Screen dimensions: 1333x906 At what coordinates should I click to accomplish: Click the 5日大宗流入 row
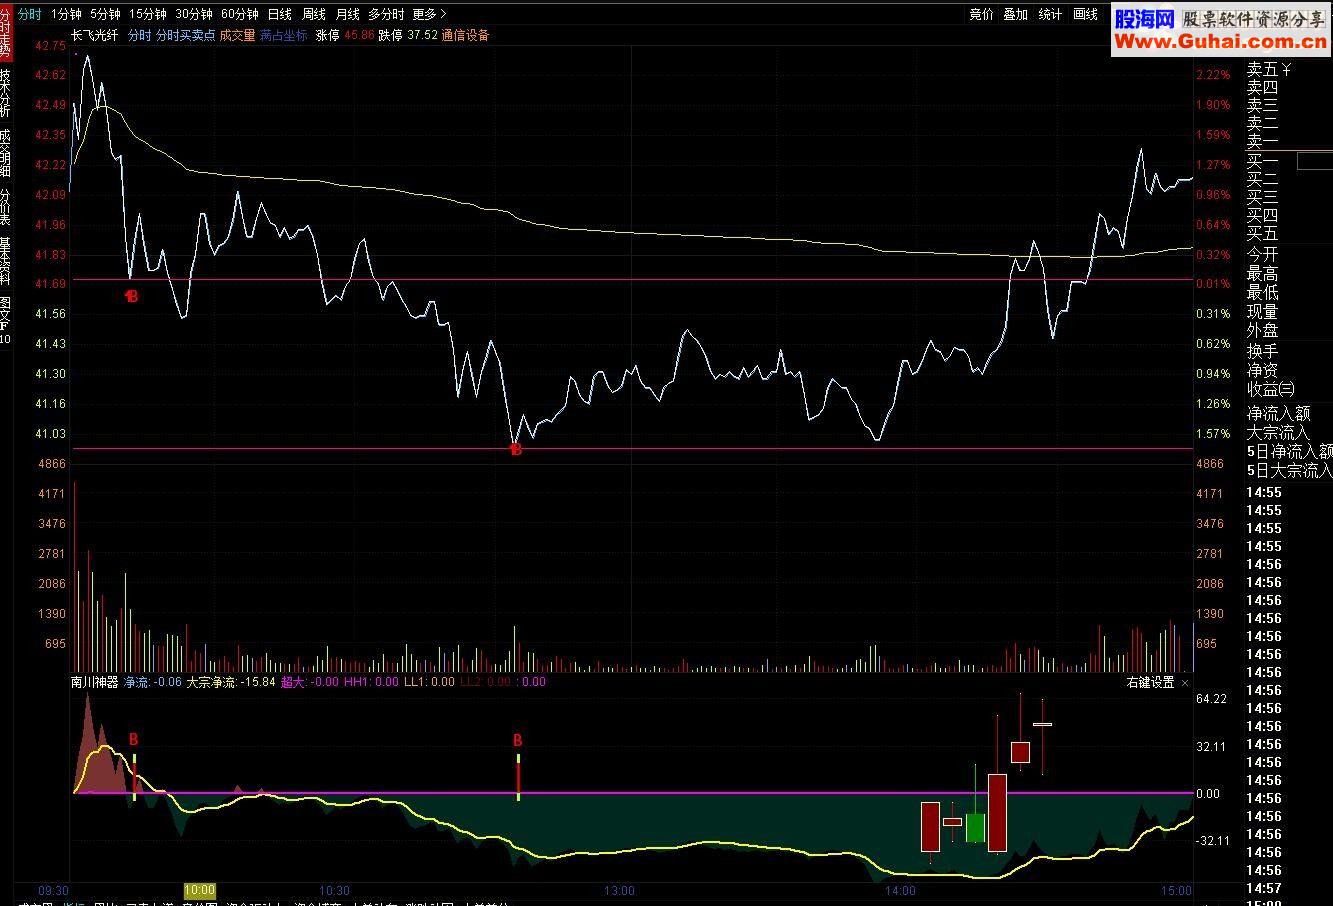(x=1288, y=470)
